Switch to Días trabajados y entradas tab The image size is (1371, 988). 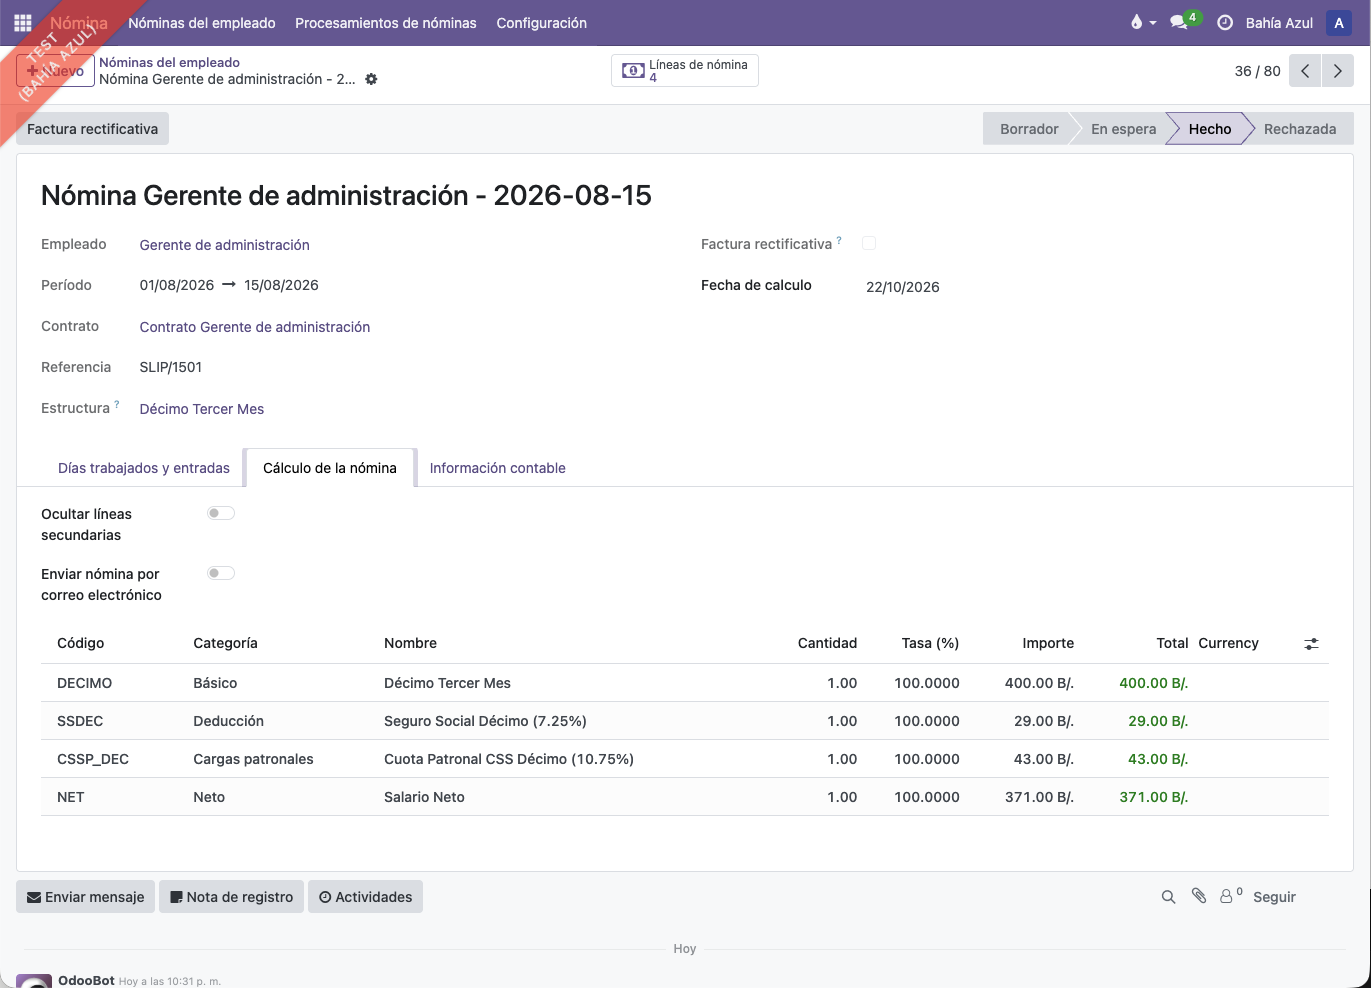(x=144, y=468)
